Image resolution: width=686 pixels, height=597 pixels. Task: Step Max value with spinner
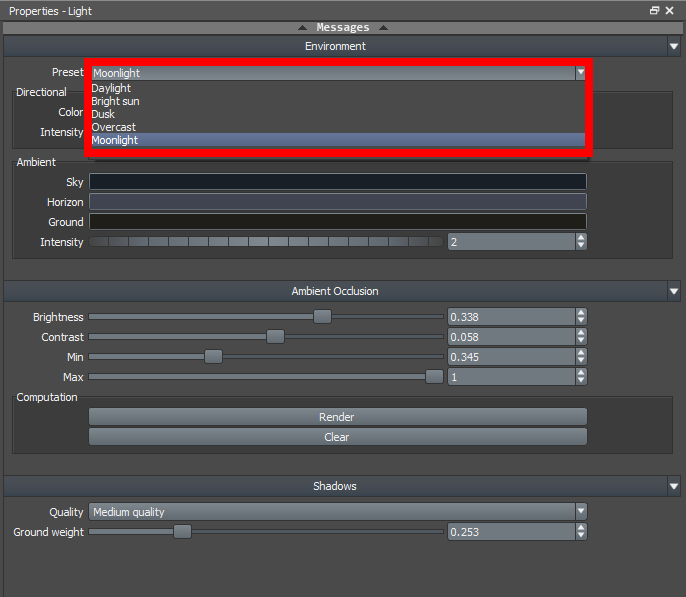click(x=581, y=377)
